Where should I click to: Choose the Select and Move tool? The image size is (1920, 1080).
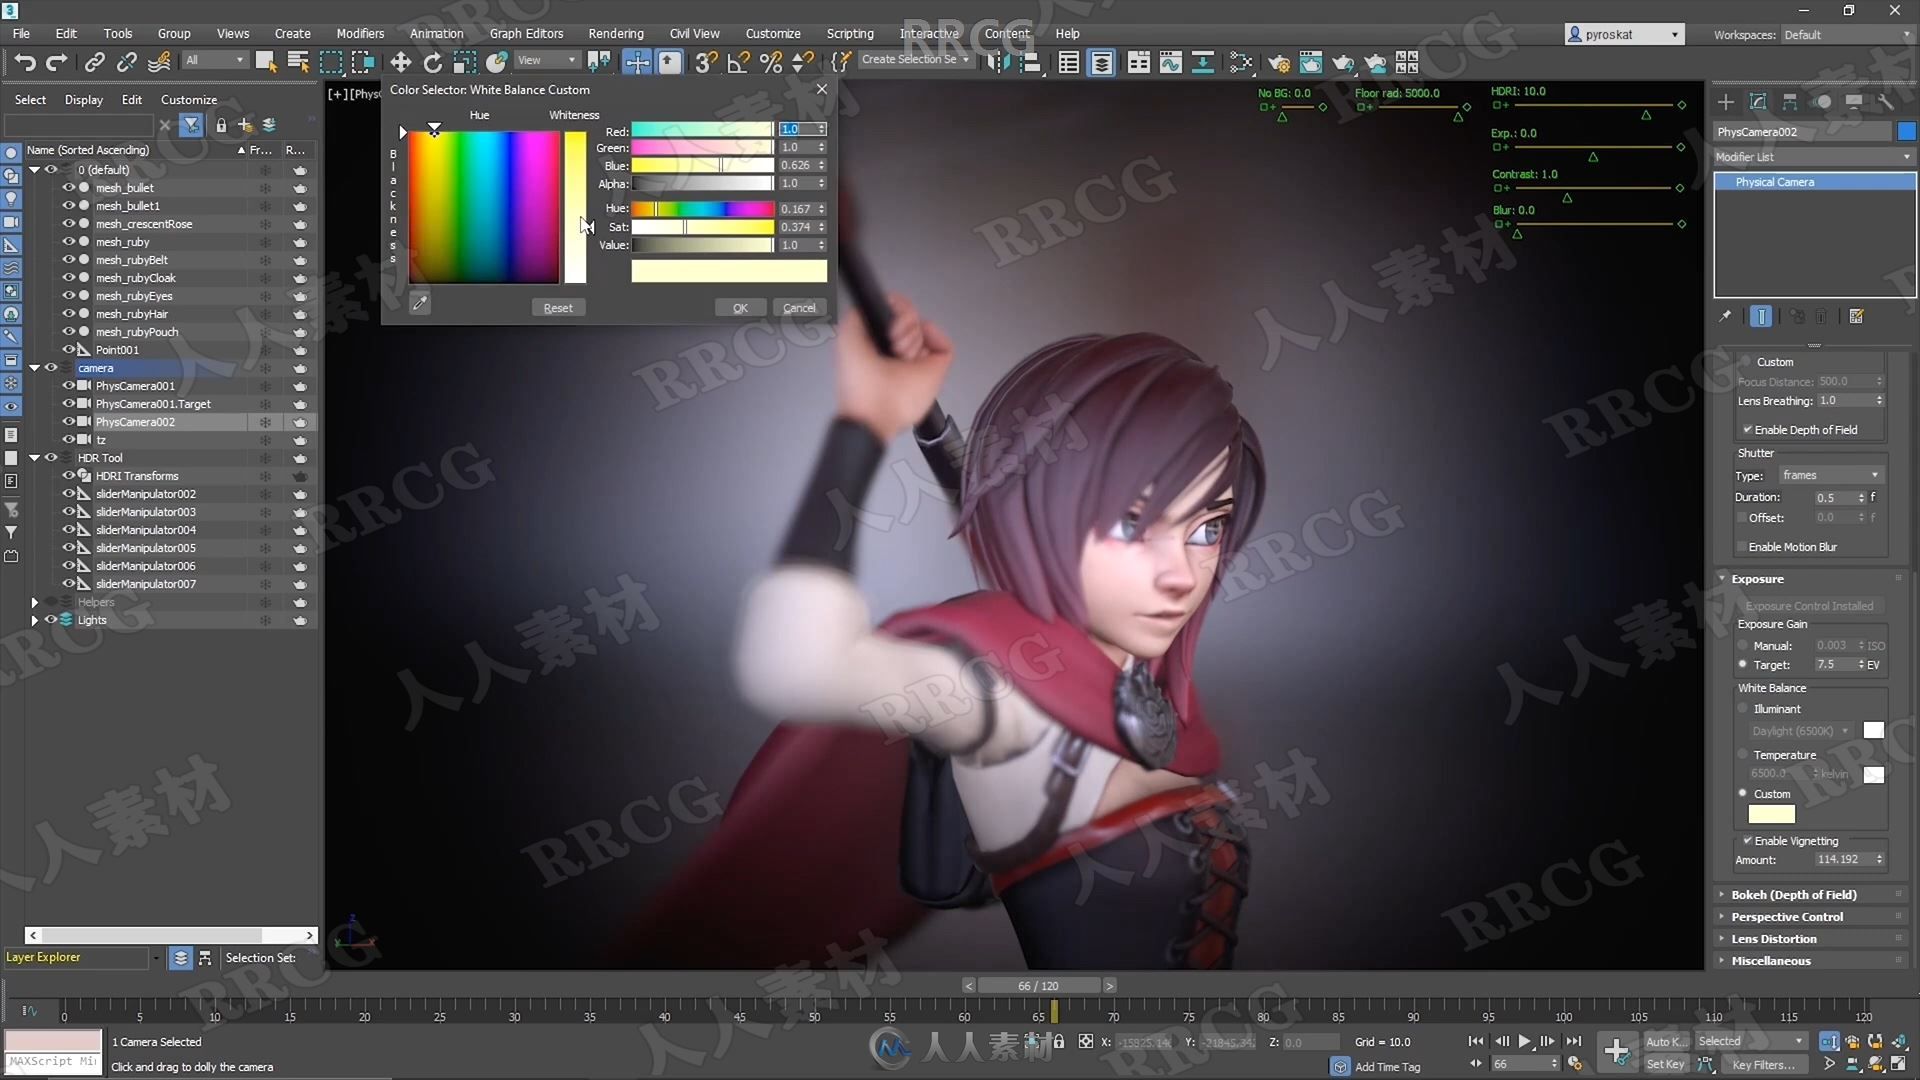[400, 62]
